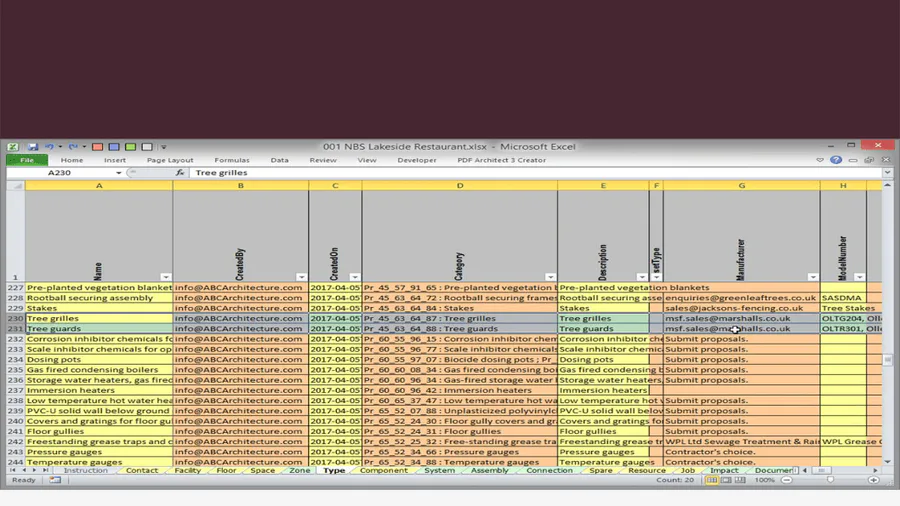Open the Developer ribbon tab

(417, 160)
